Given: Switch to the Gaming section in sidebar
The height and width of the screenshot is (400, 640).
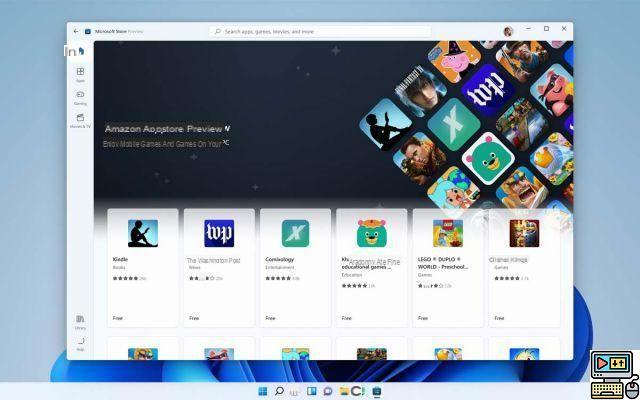Looking at the screenshot, I should click(x=80, y=98).
